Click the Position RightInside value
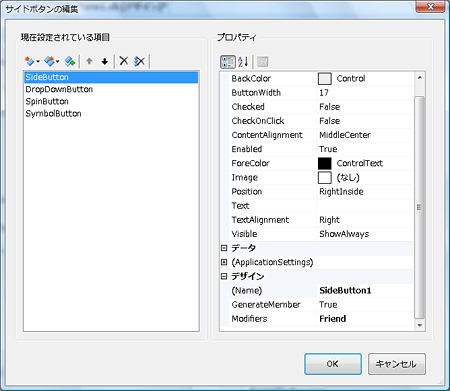The width and height of the screenshot is (450, 391). [365, 192]
